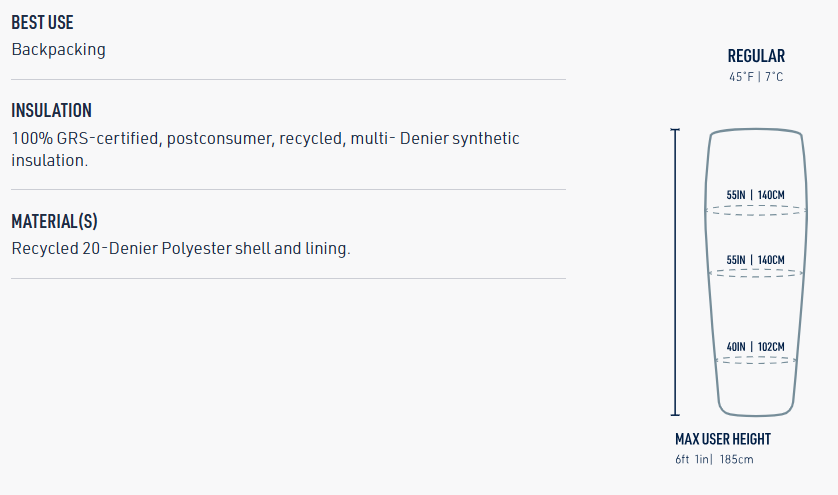Click the sleeping bag outline diagram
Viewport: 838px width, 495px height.
[x=756, y=300]
